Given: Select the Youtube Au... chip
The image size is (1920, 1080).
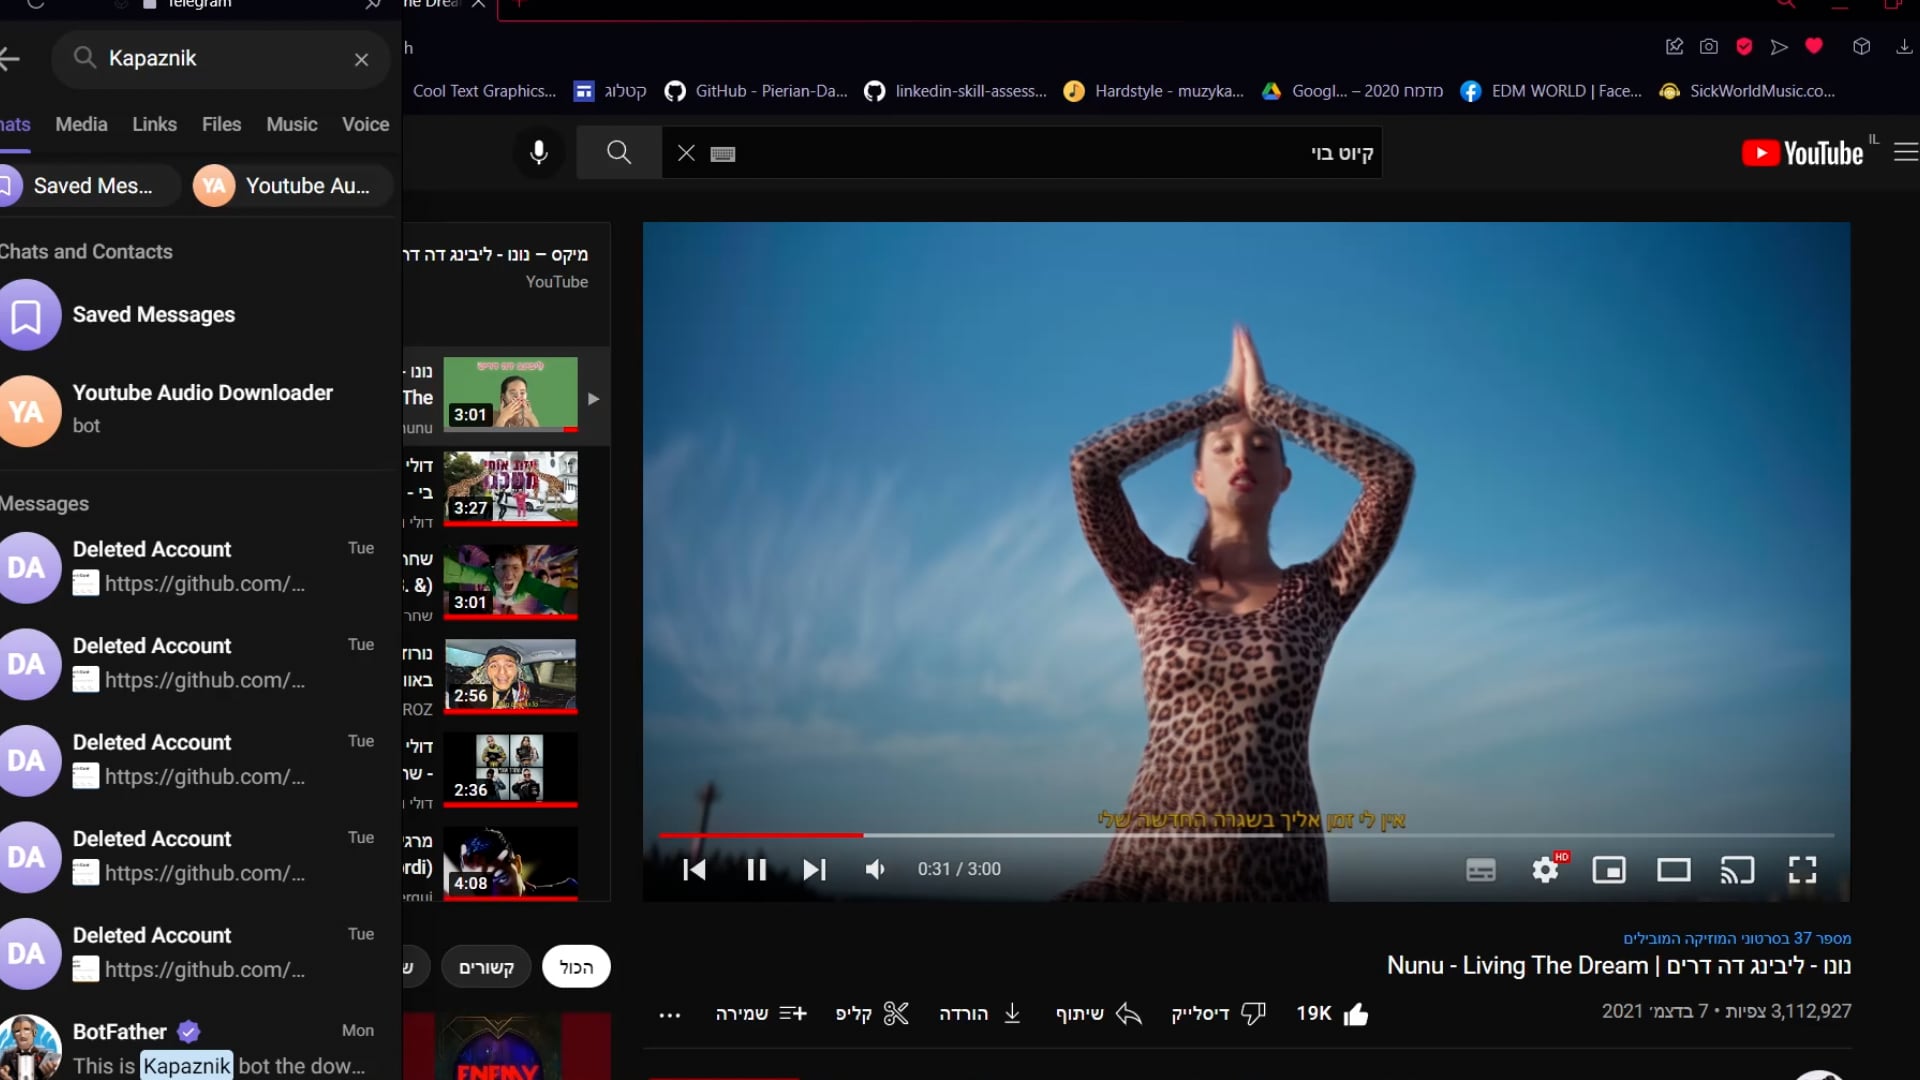Looking at the screenshot, I should click(x=292, y=186).
